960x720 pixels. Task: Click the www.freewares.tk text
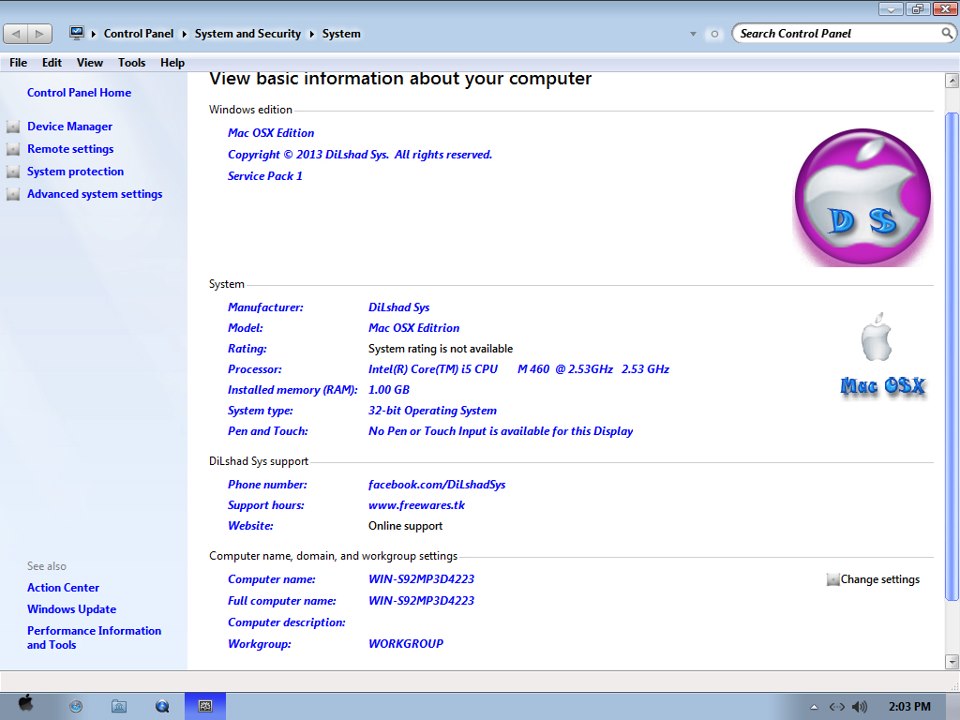(416, 505)
